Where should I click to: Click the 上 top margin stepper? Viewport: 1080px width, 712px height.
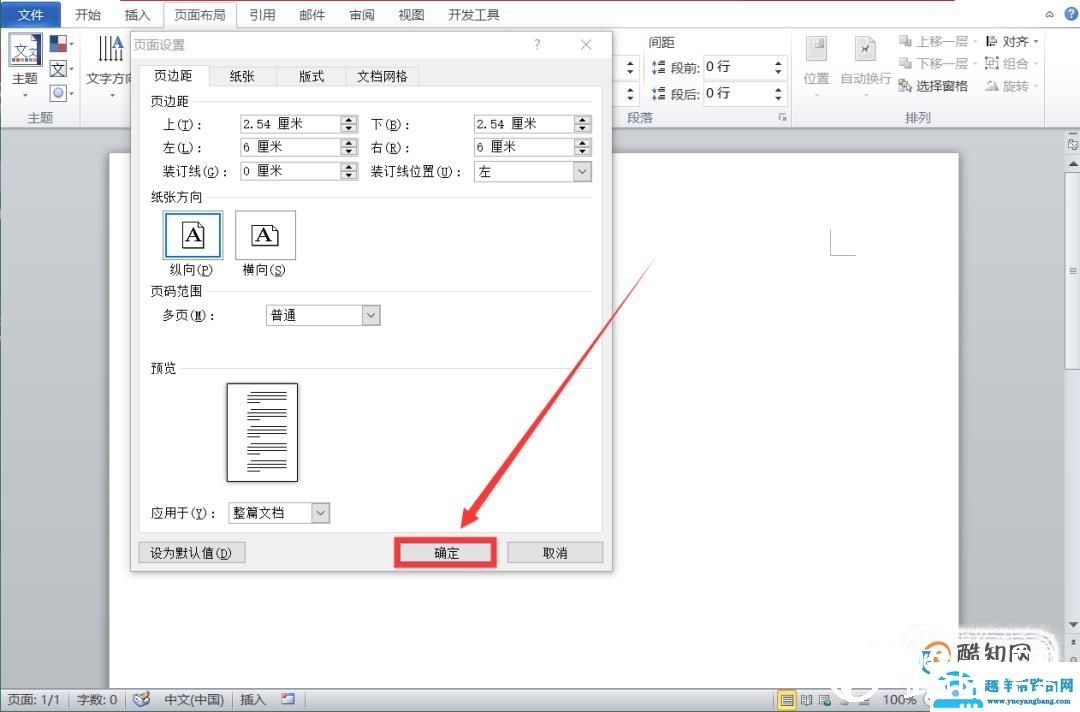(349, 124)
